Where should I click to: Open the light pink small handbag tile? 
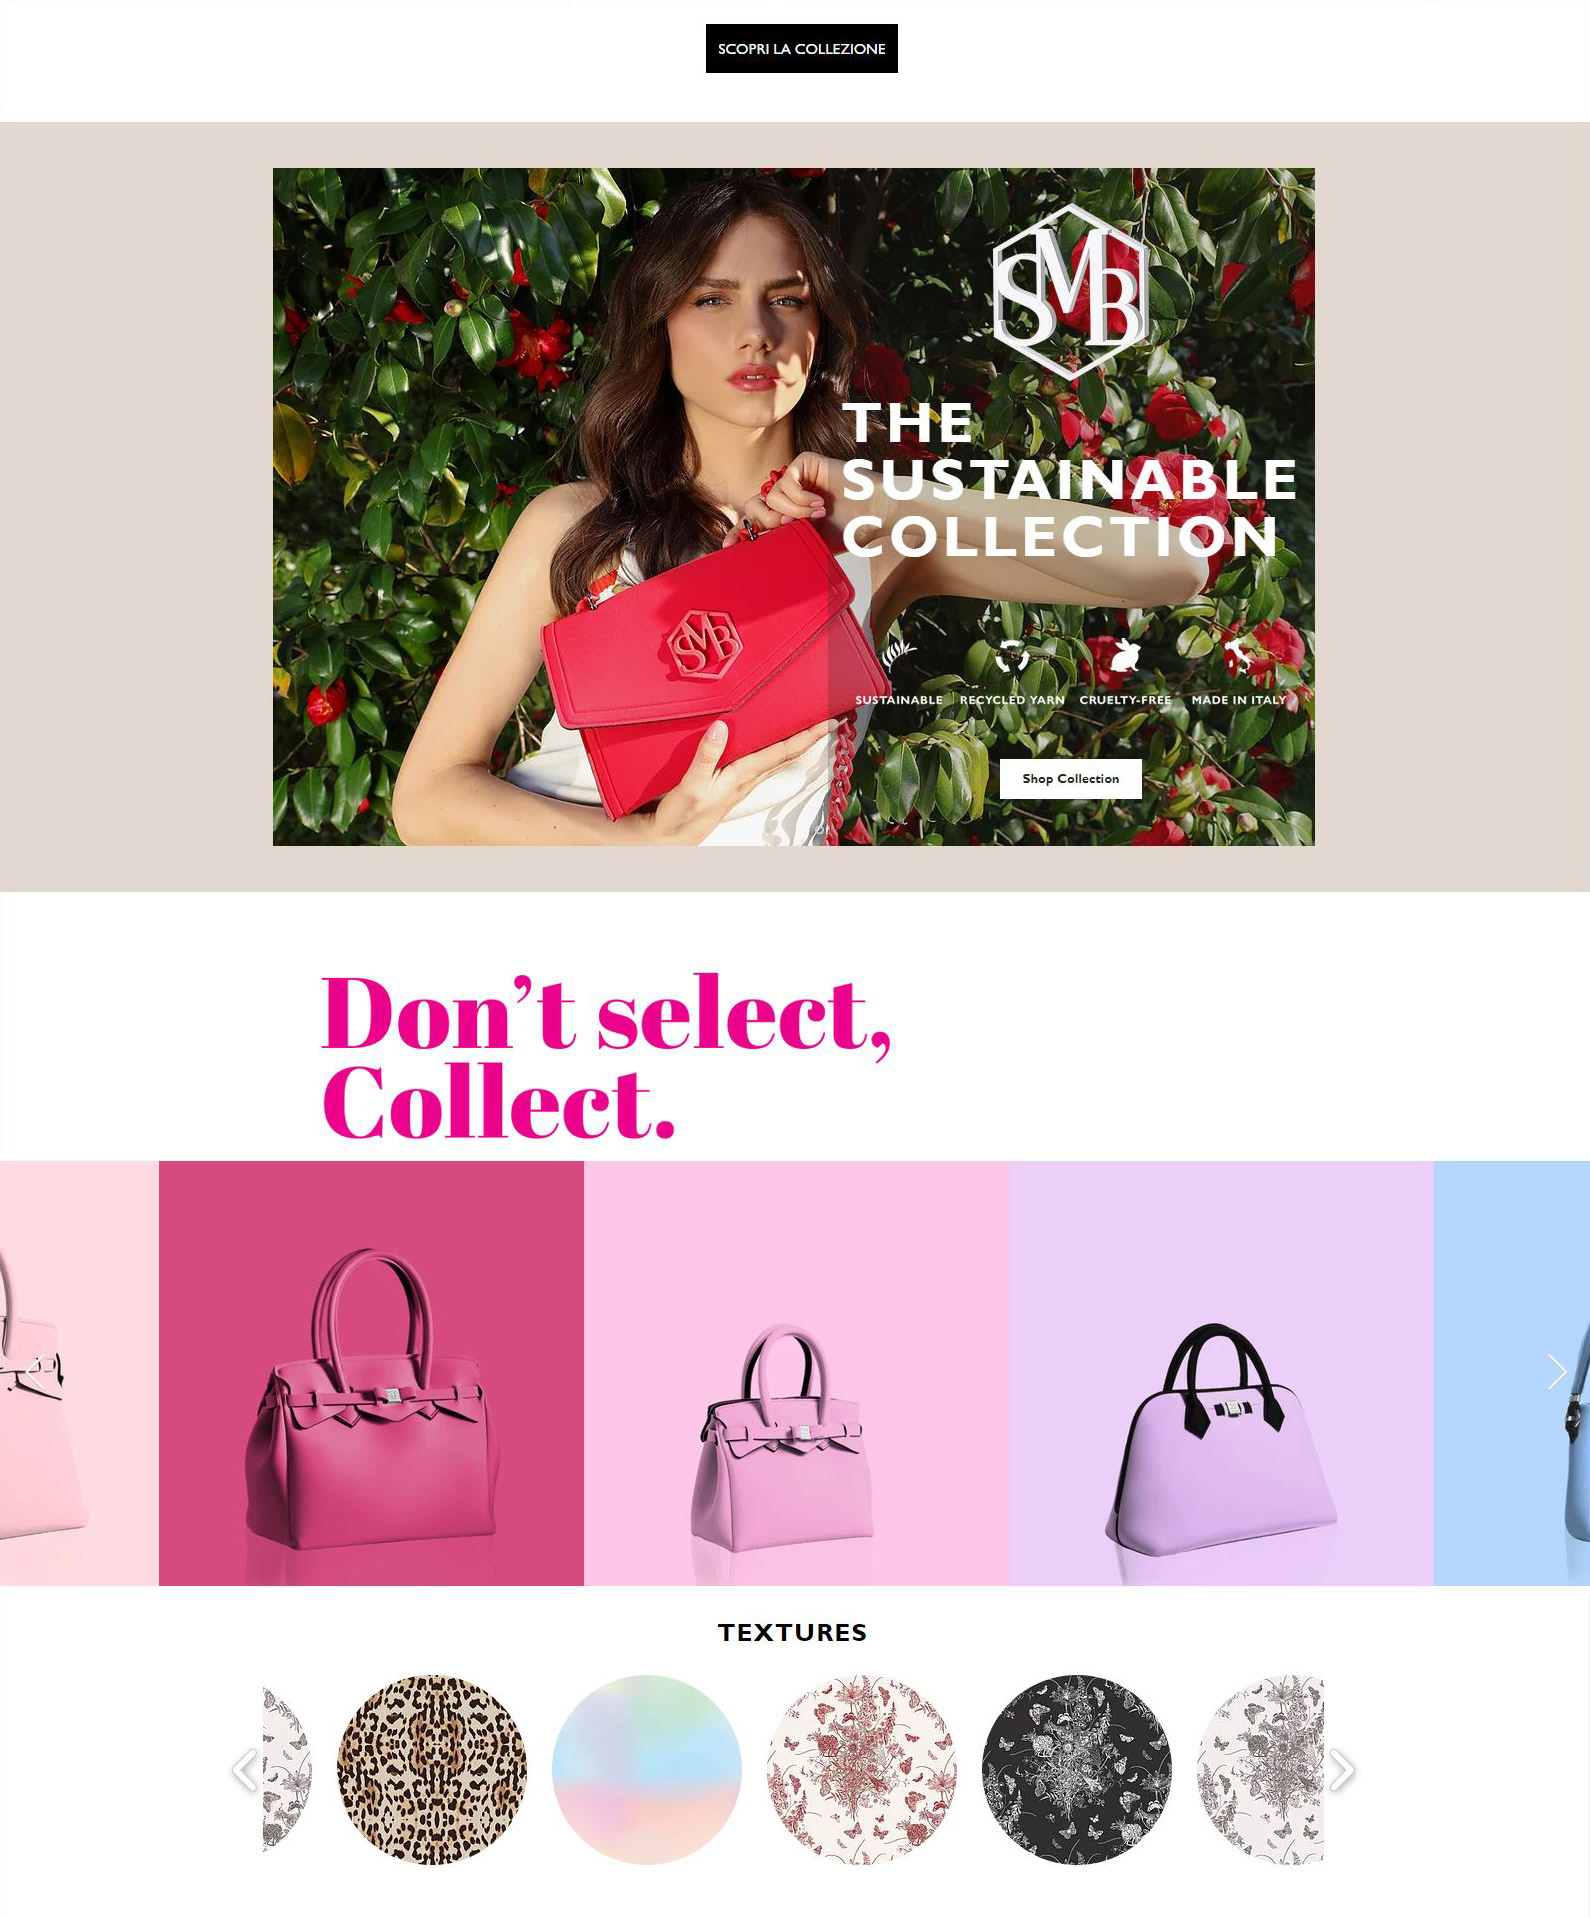796,1373
